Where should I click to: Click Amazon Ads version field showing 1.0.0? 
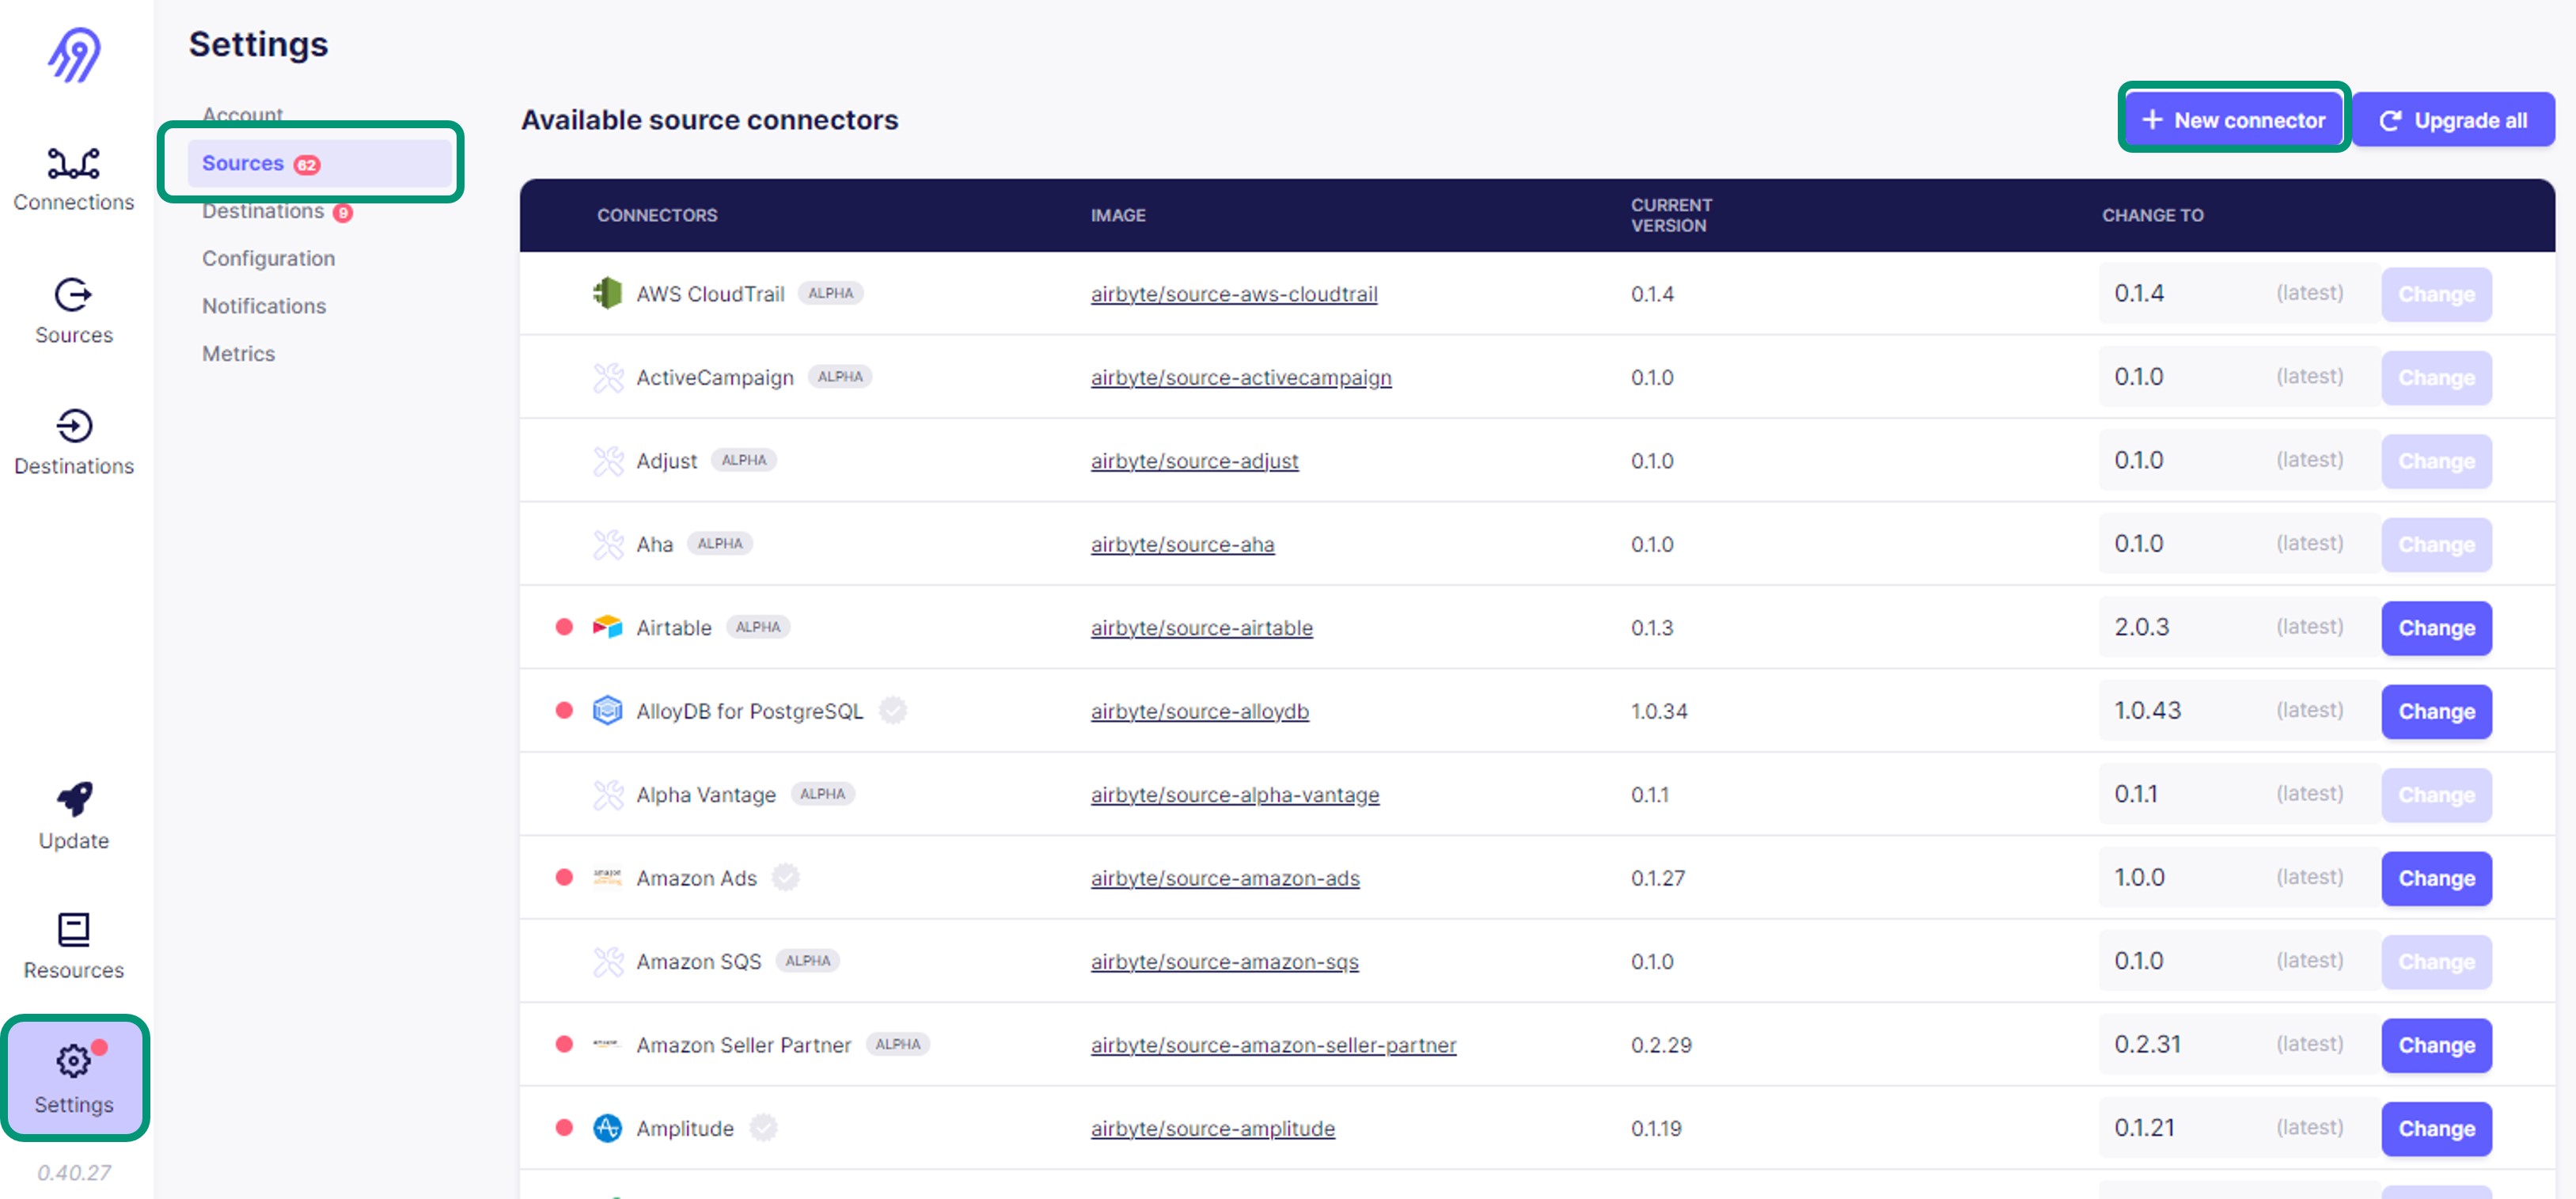click(2238, 877)
